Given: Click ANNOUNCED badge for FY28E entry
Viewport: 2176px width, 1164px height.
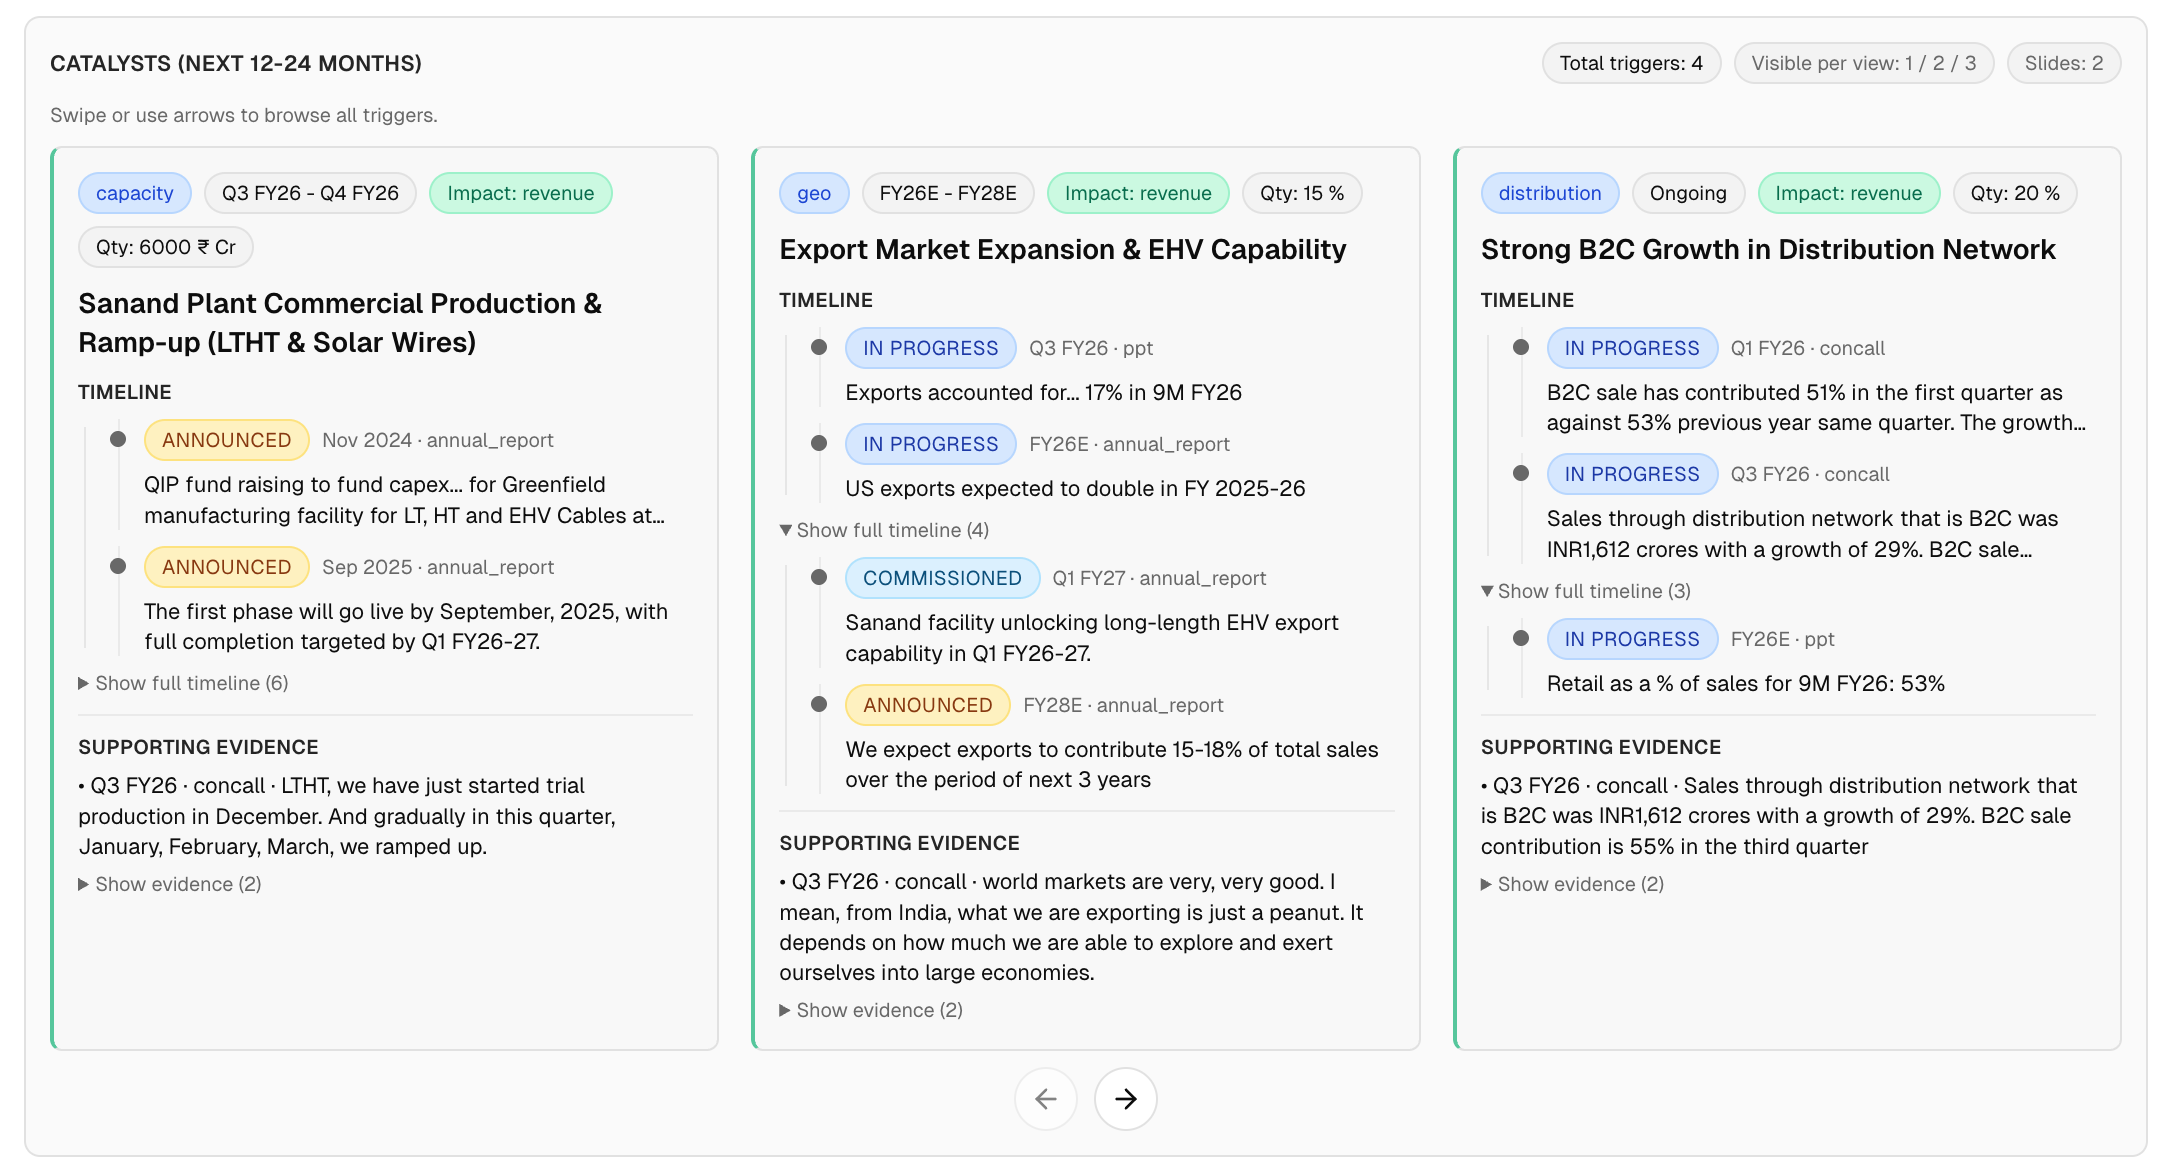Looking at the screenshot, I should pos(927,705).
